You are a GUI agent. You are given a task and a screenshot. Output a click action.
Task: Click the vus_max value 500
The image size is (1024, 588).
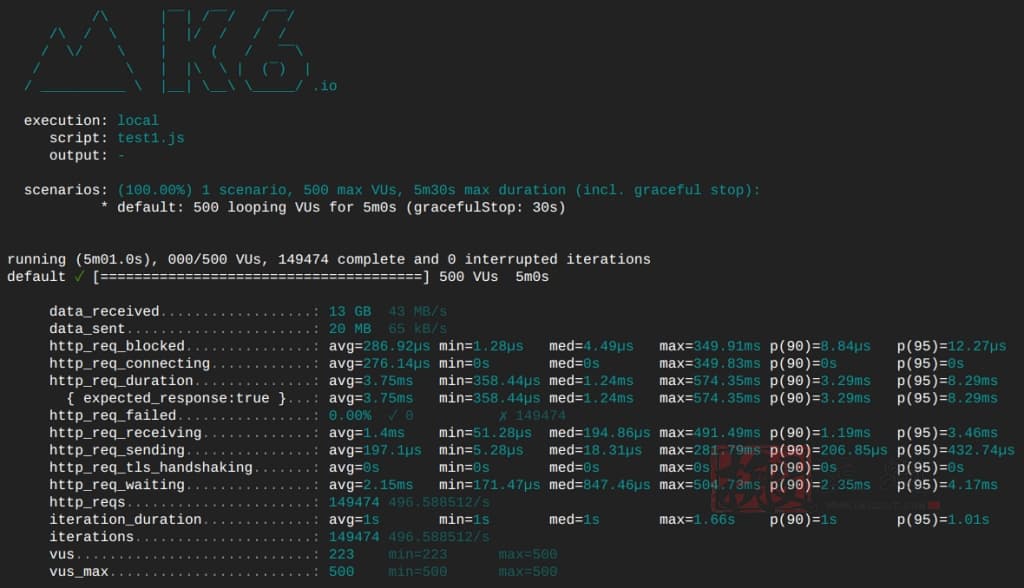342,572
